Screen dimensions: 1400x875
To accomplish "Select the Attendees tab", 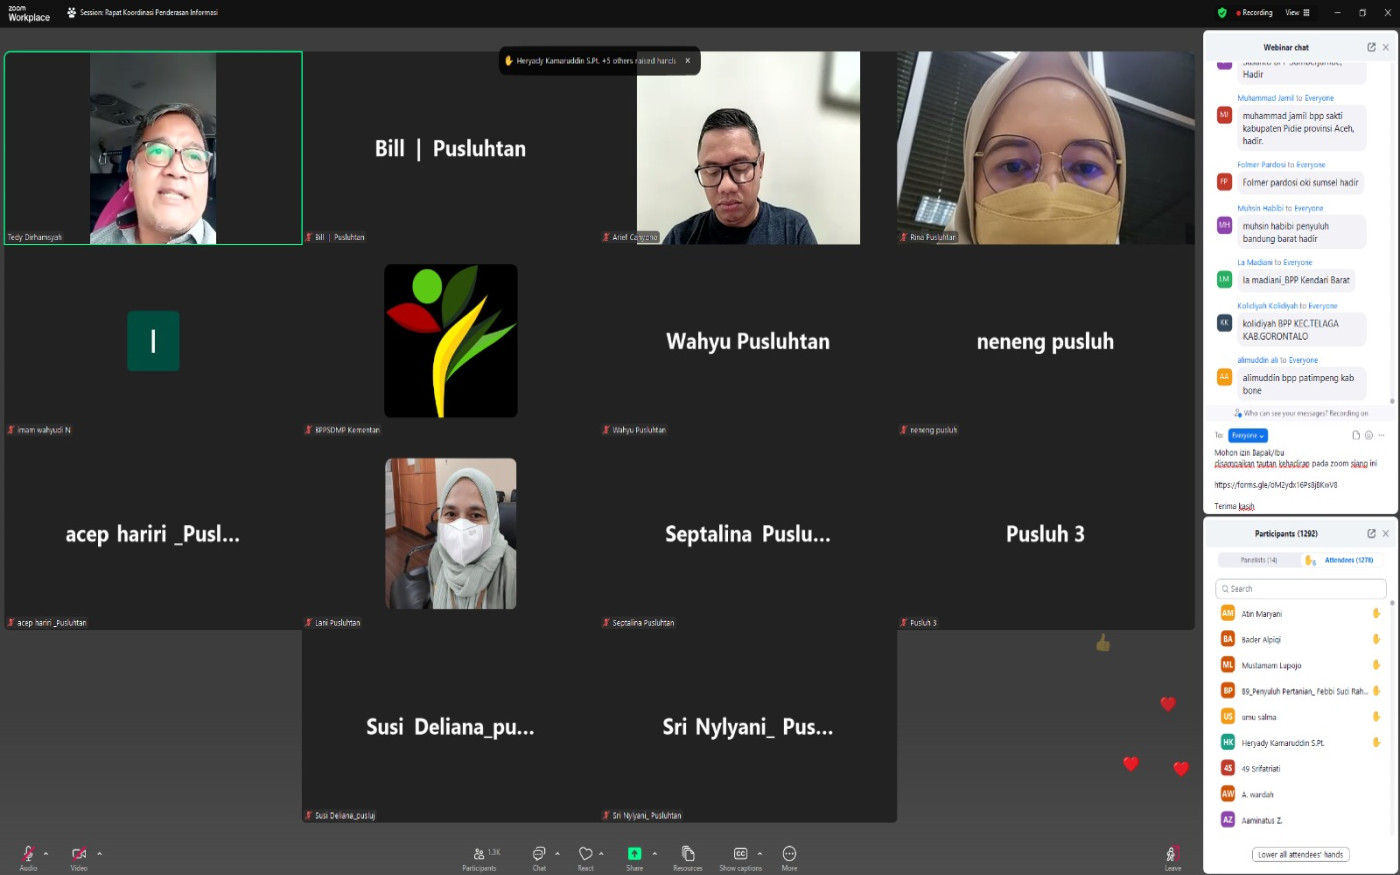I will (1348, 560).
